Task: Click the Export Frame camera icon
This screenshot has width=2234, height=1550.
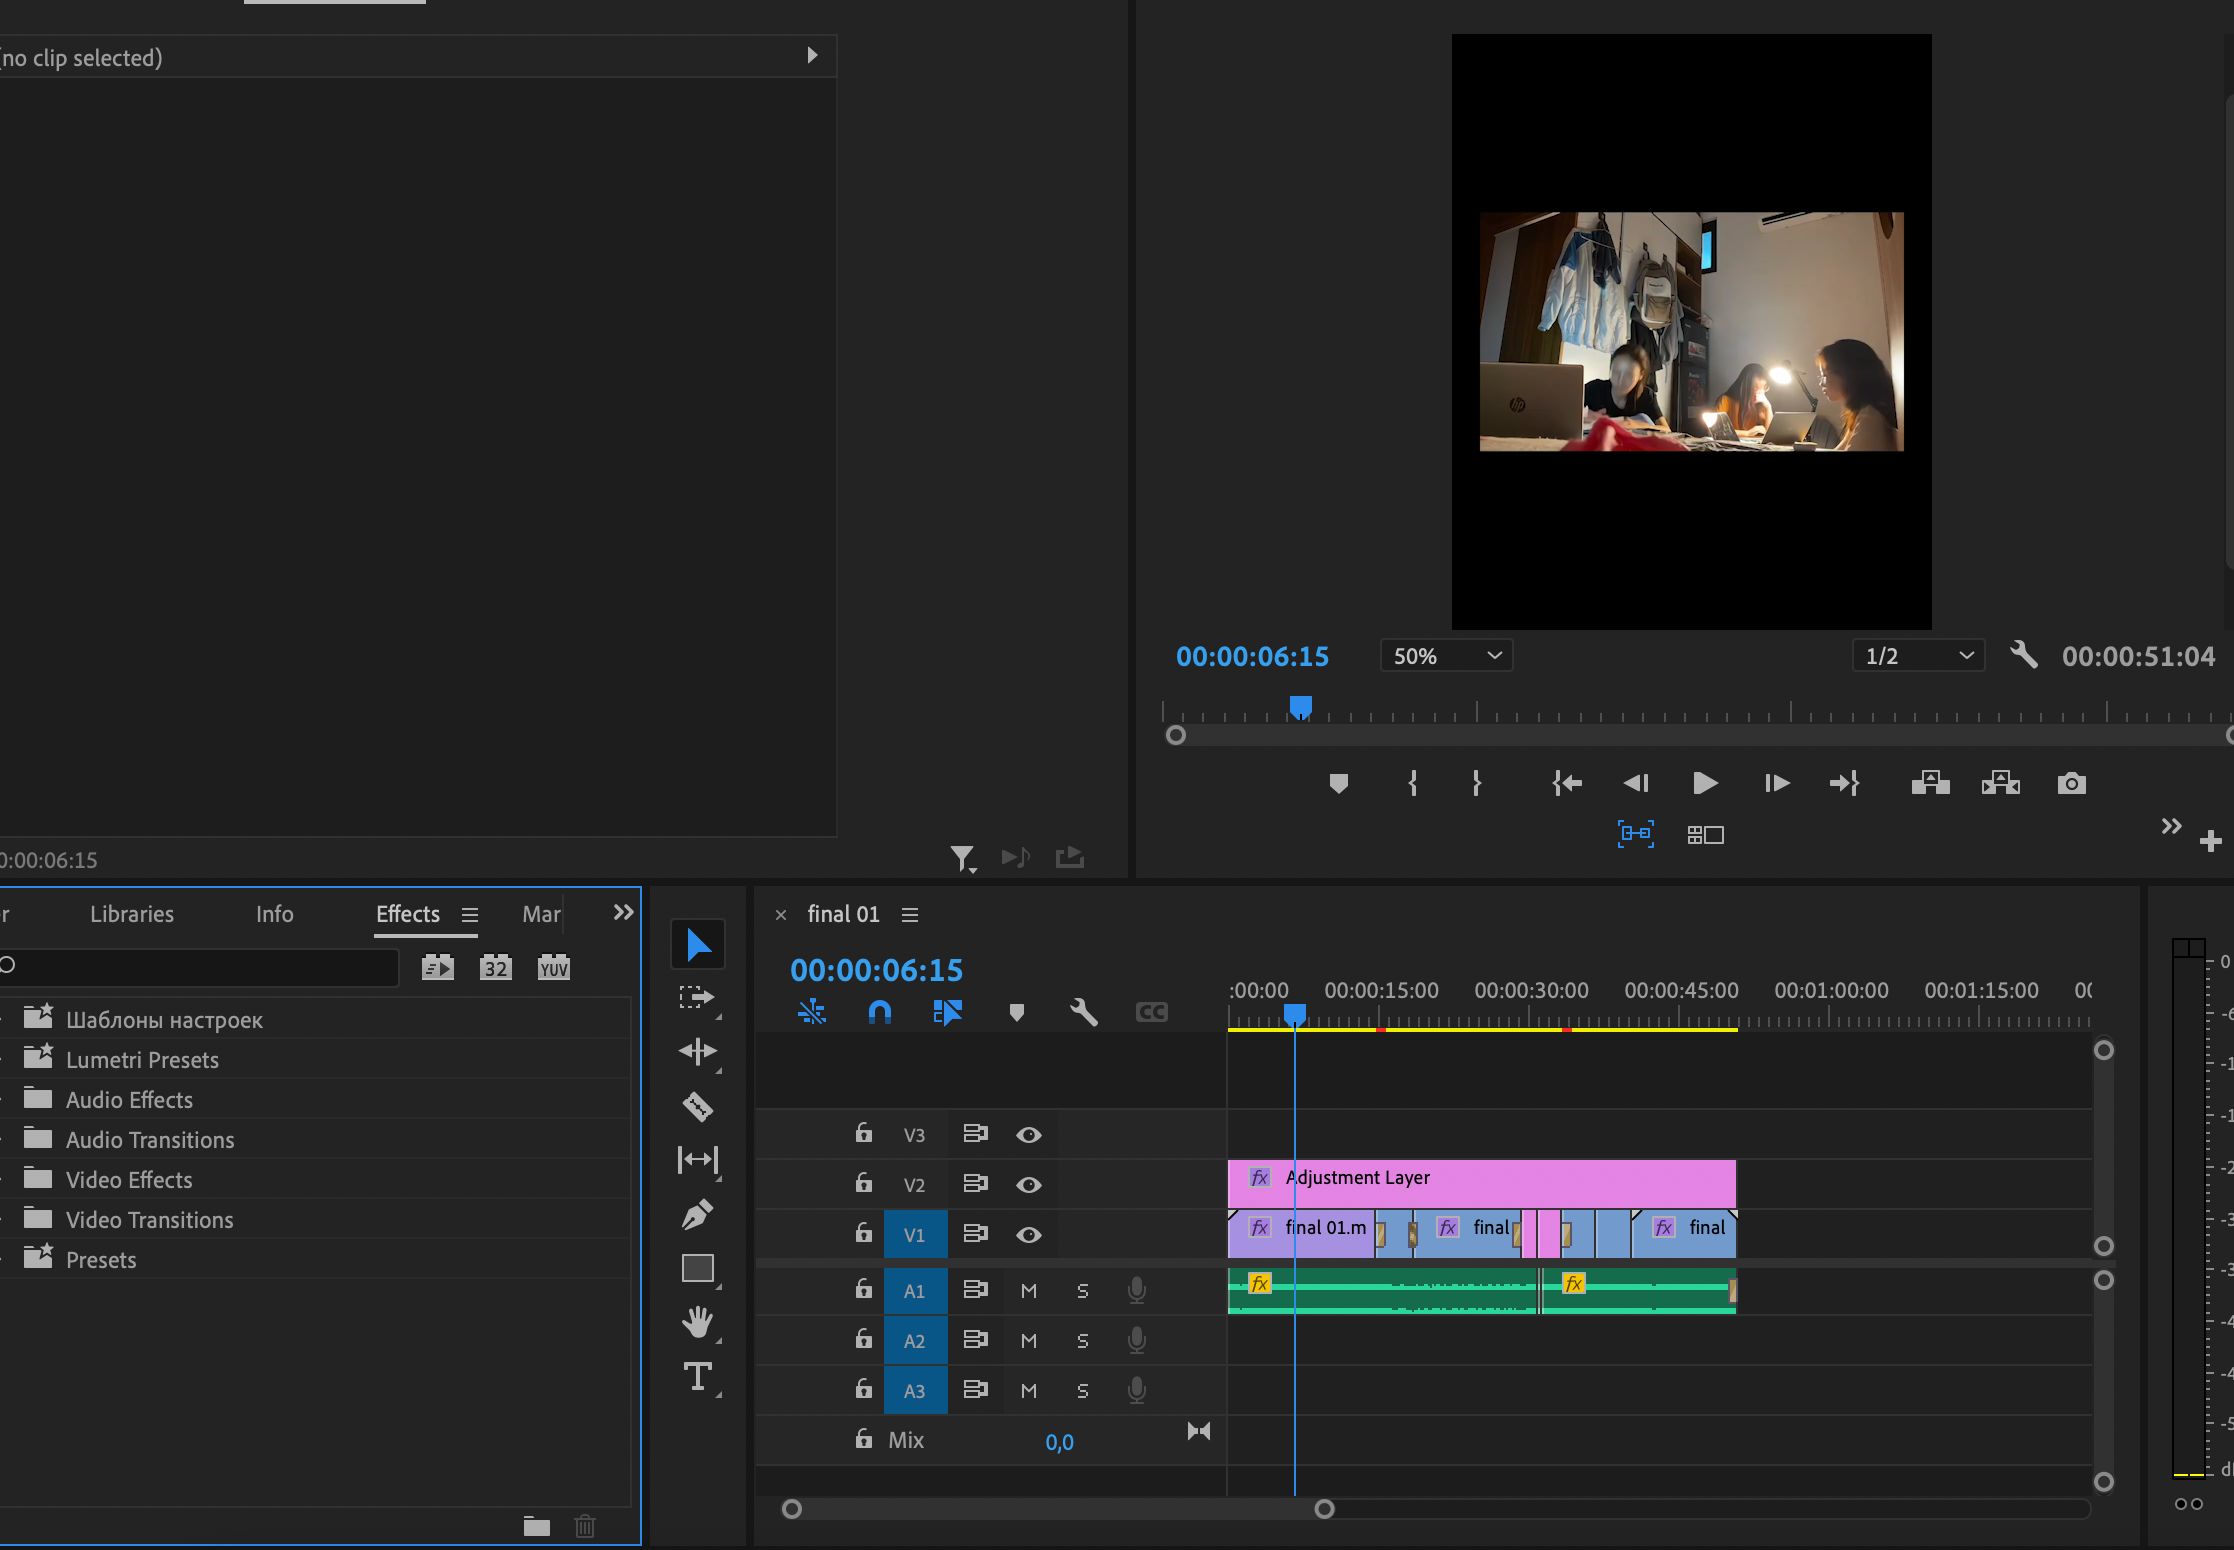Action: (x=2071, y=783)
